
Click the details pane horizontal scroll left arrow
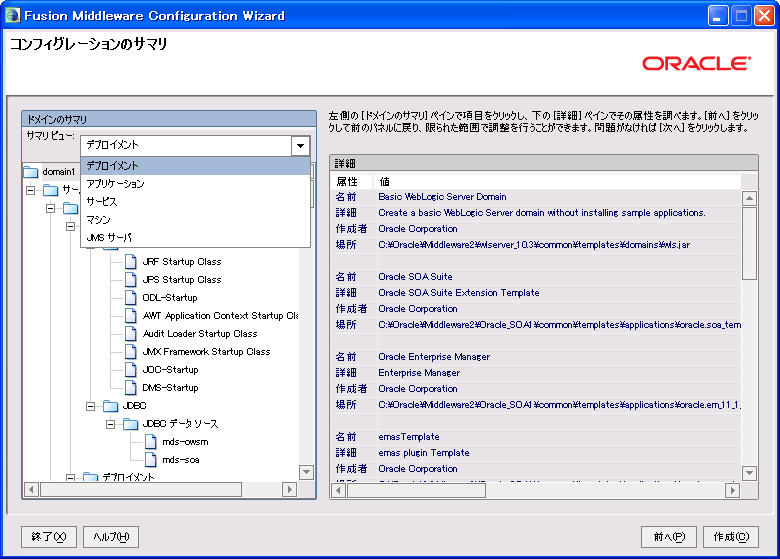[x=338, y=490]
